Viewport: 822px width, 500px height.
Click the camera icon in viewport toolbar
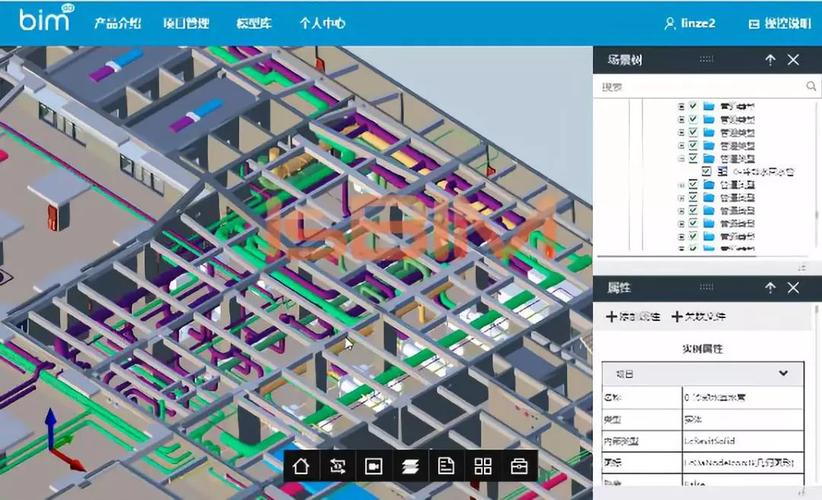pos(373,466)
